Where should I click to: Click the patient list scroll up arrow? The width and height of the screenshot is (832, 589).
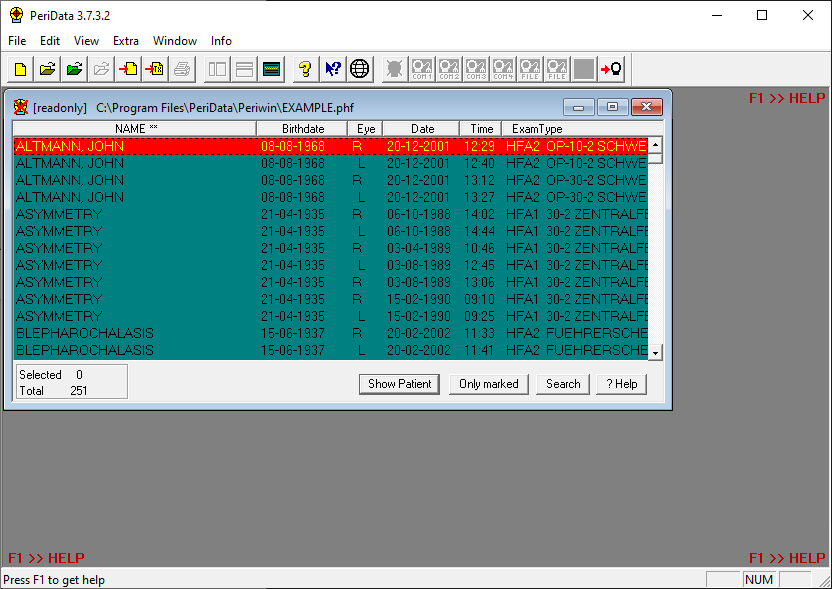coord(656,145)
